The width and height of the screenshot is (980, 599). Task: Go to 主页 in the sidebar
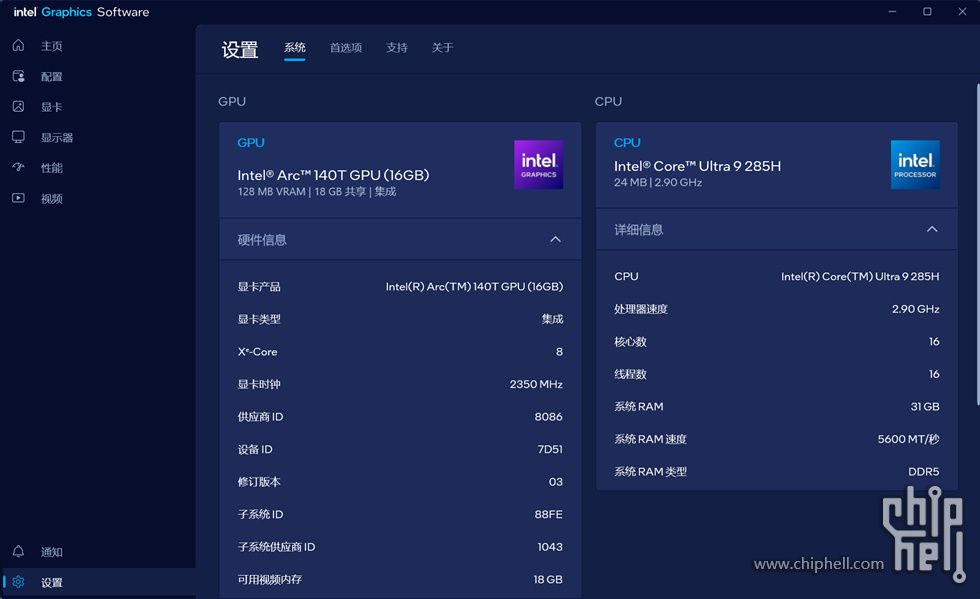(x=52, y=46)
